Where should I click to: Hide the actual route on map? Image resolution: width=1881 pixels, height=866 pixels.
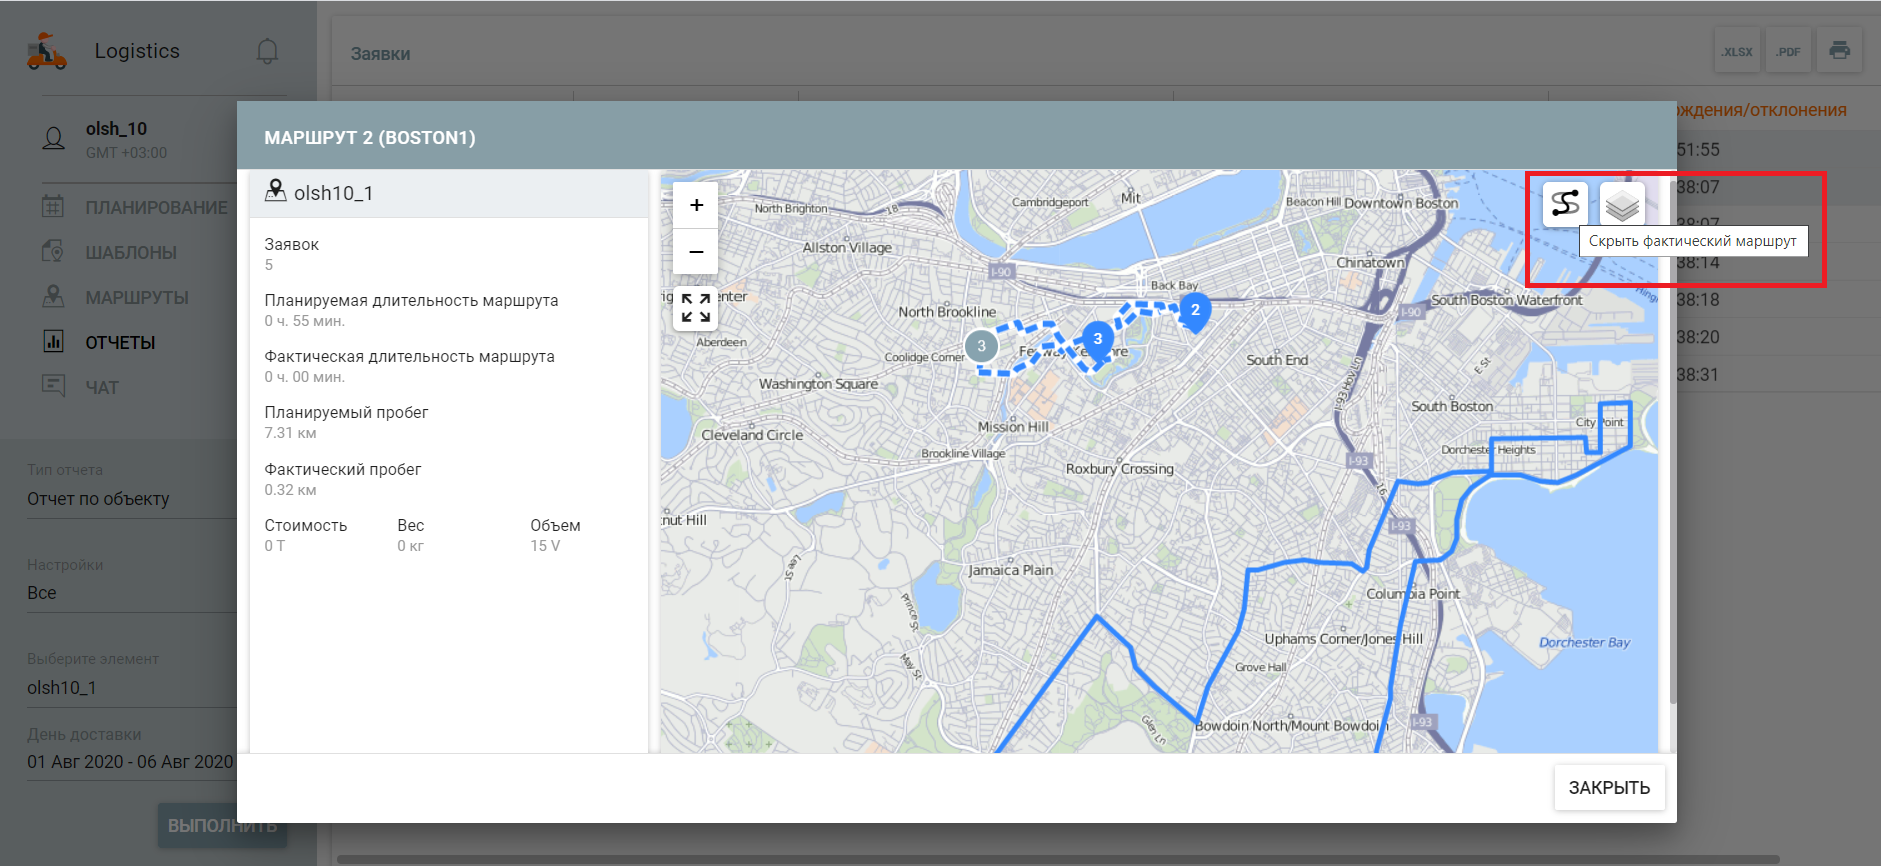pos(1565,204)
